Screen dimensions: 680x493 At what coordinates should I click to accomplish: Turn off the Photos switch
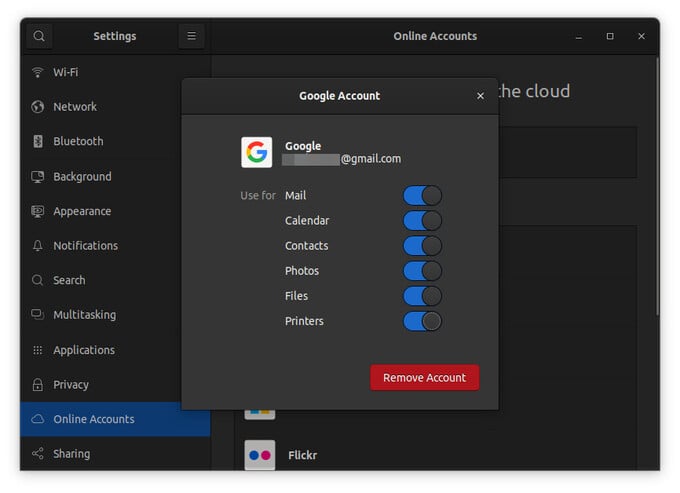point(422,271)
